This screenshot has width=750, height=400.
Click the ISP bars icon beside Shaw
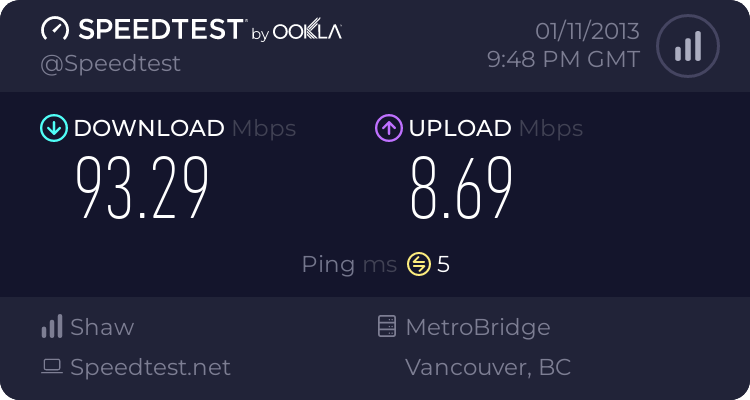pyautogui.click(x=52, y=327)
